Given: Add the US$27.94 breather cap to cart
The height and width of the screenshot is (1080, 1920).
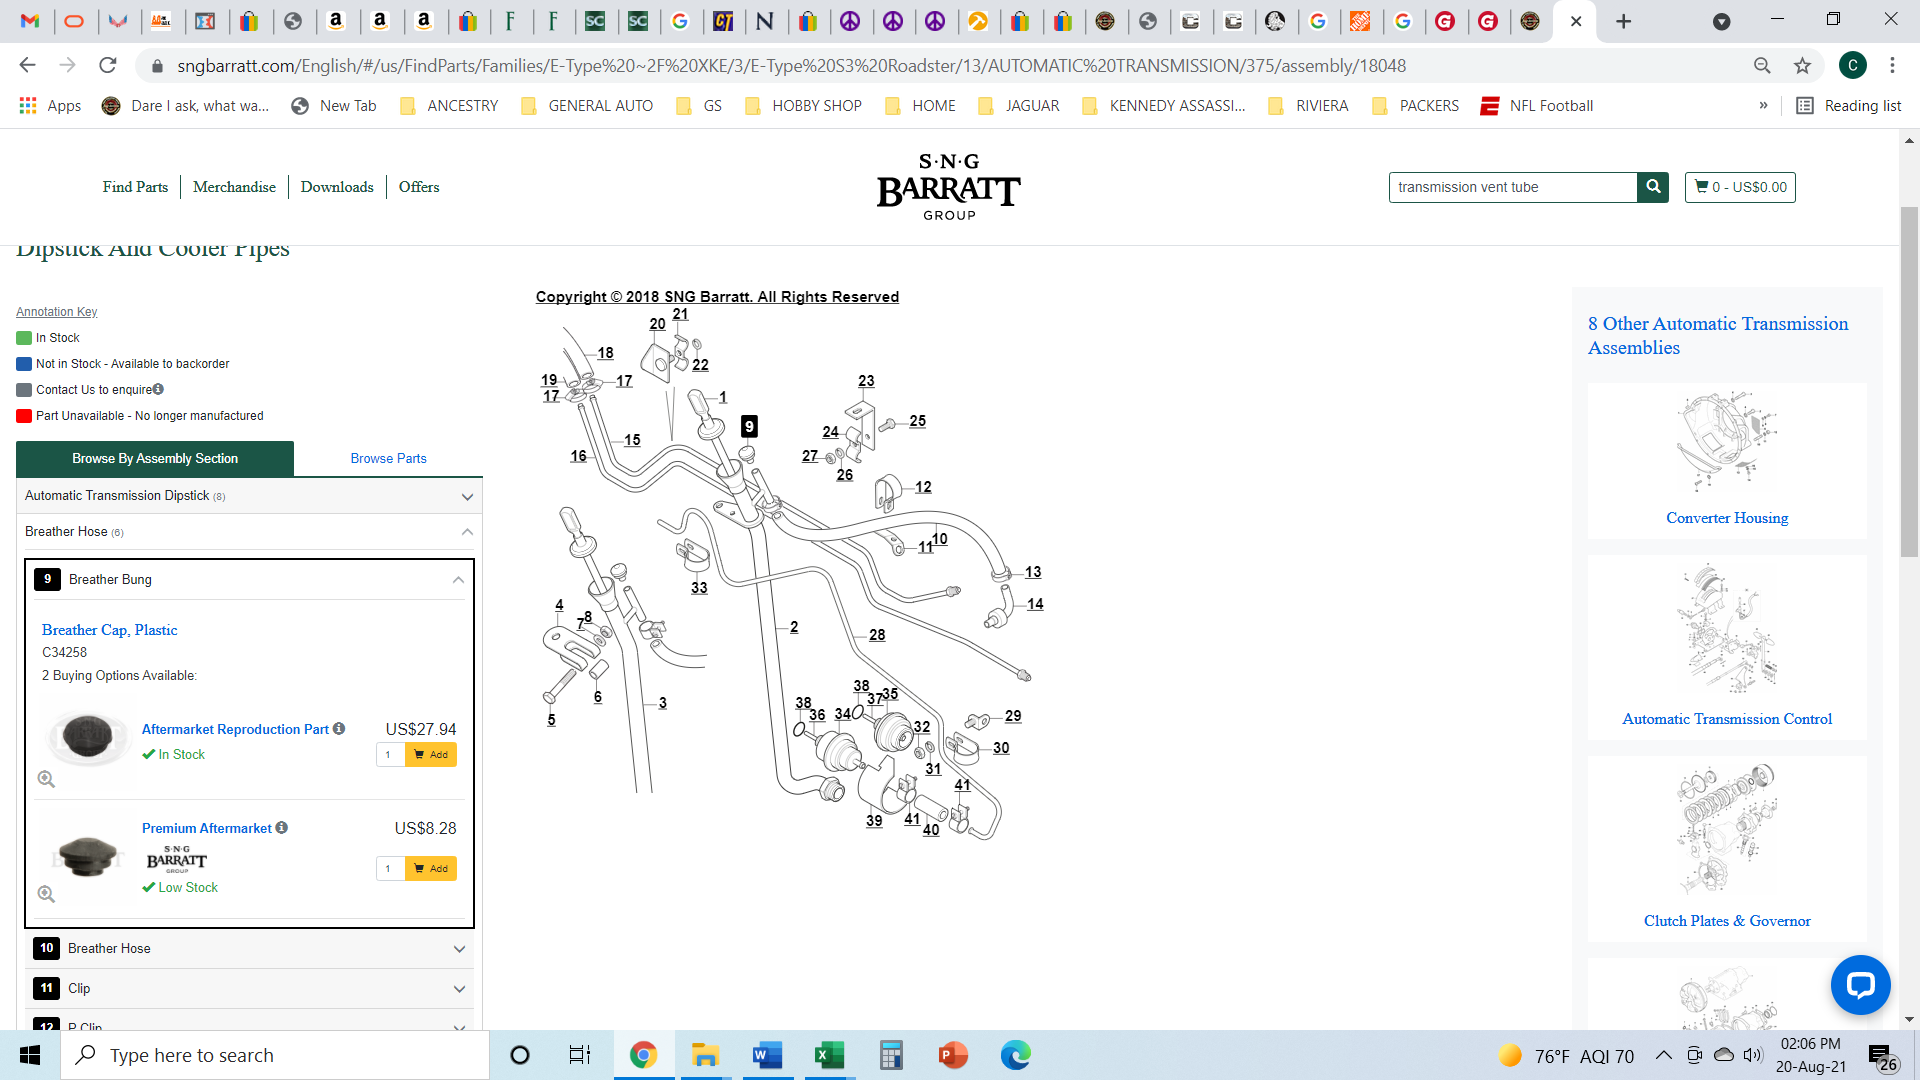Looking at the screenshot, I should point(431,755).
